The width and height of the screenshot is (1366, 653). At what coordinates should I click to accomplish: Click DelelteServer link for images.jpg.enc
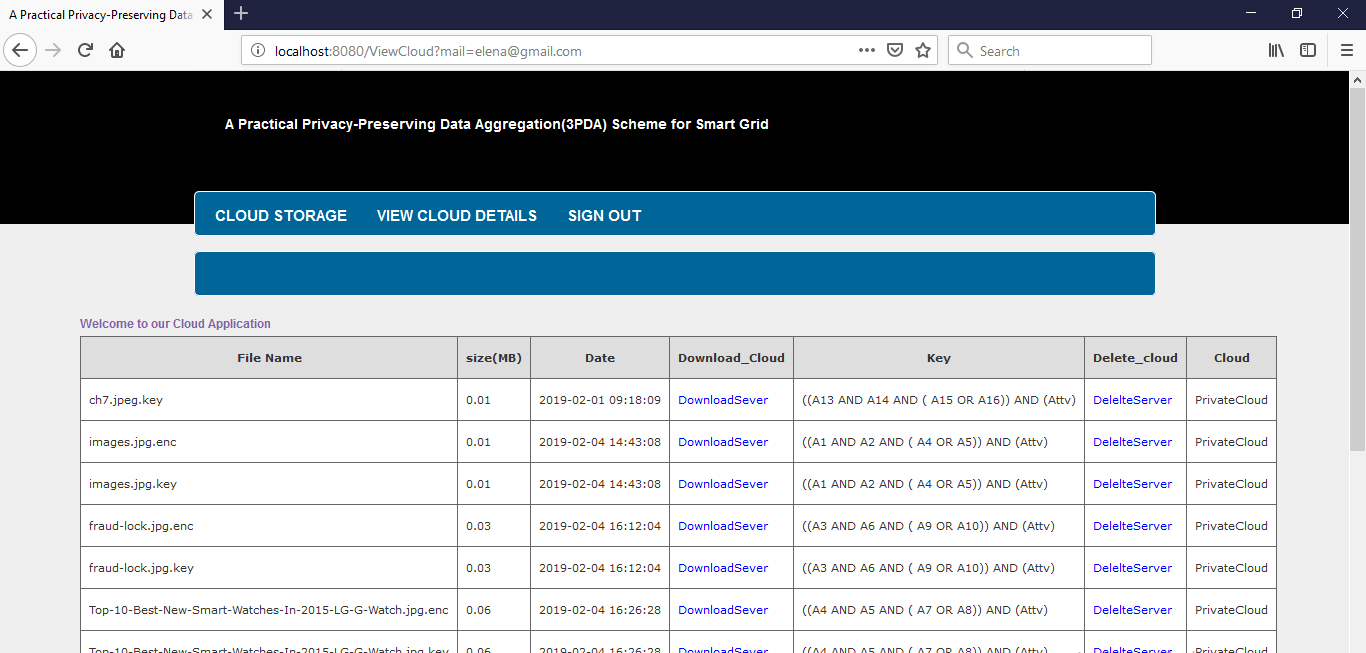tap(1132, 442)
